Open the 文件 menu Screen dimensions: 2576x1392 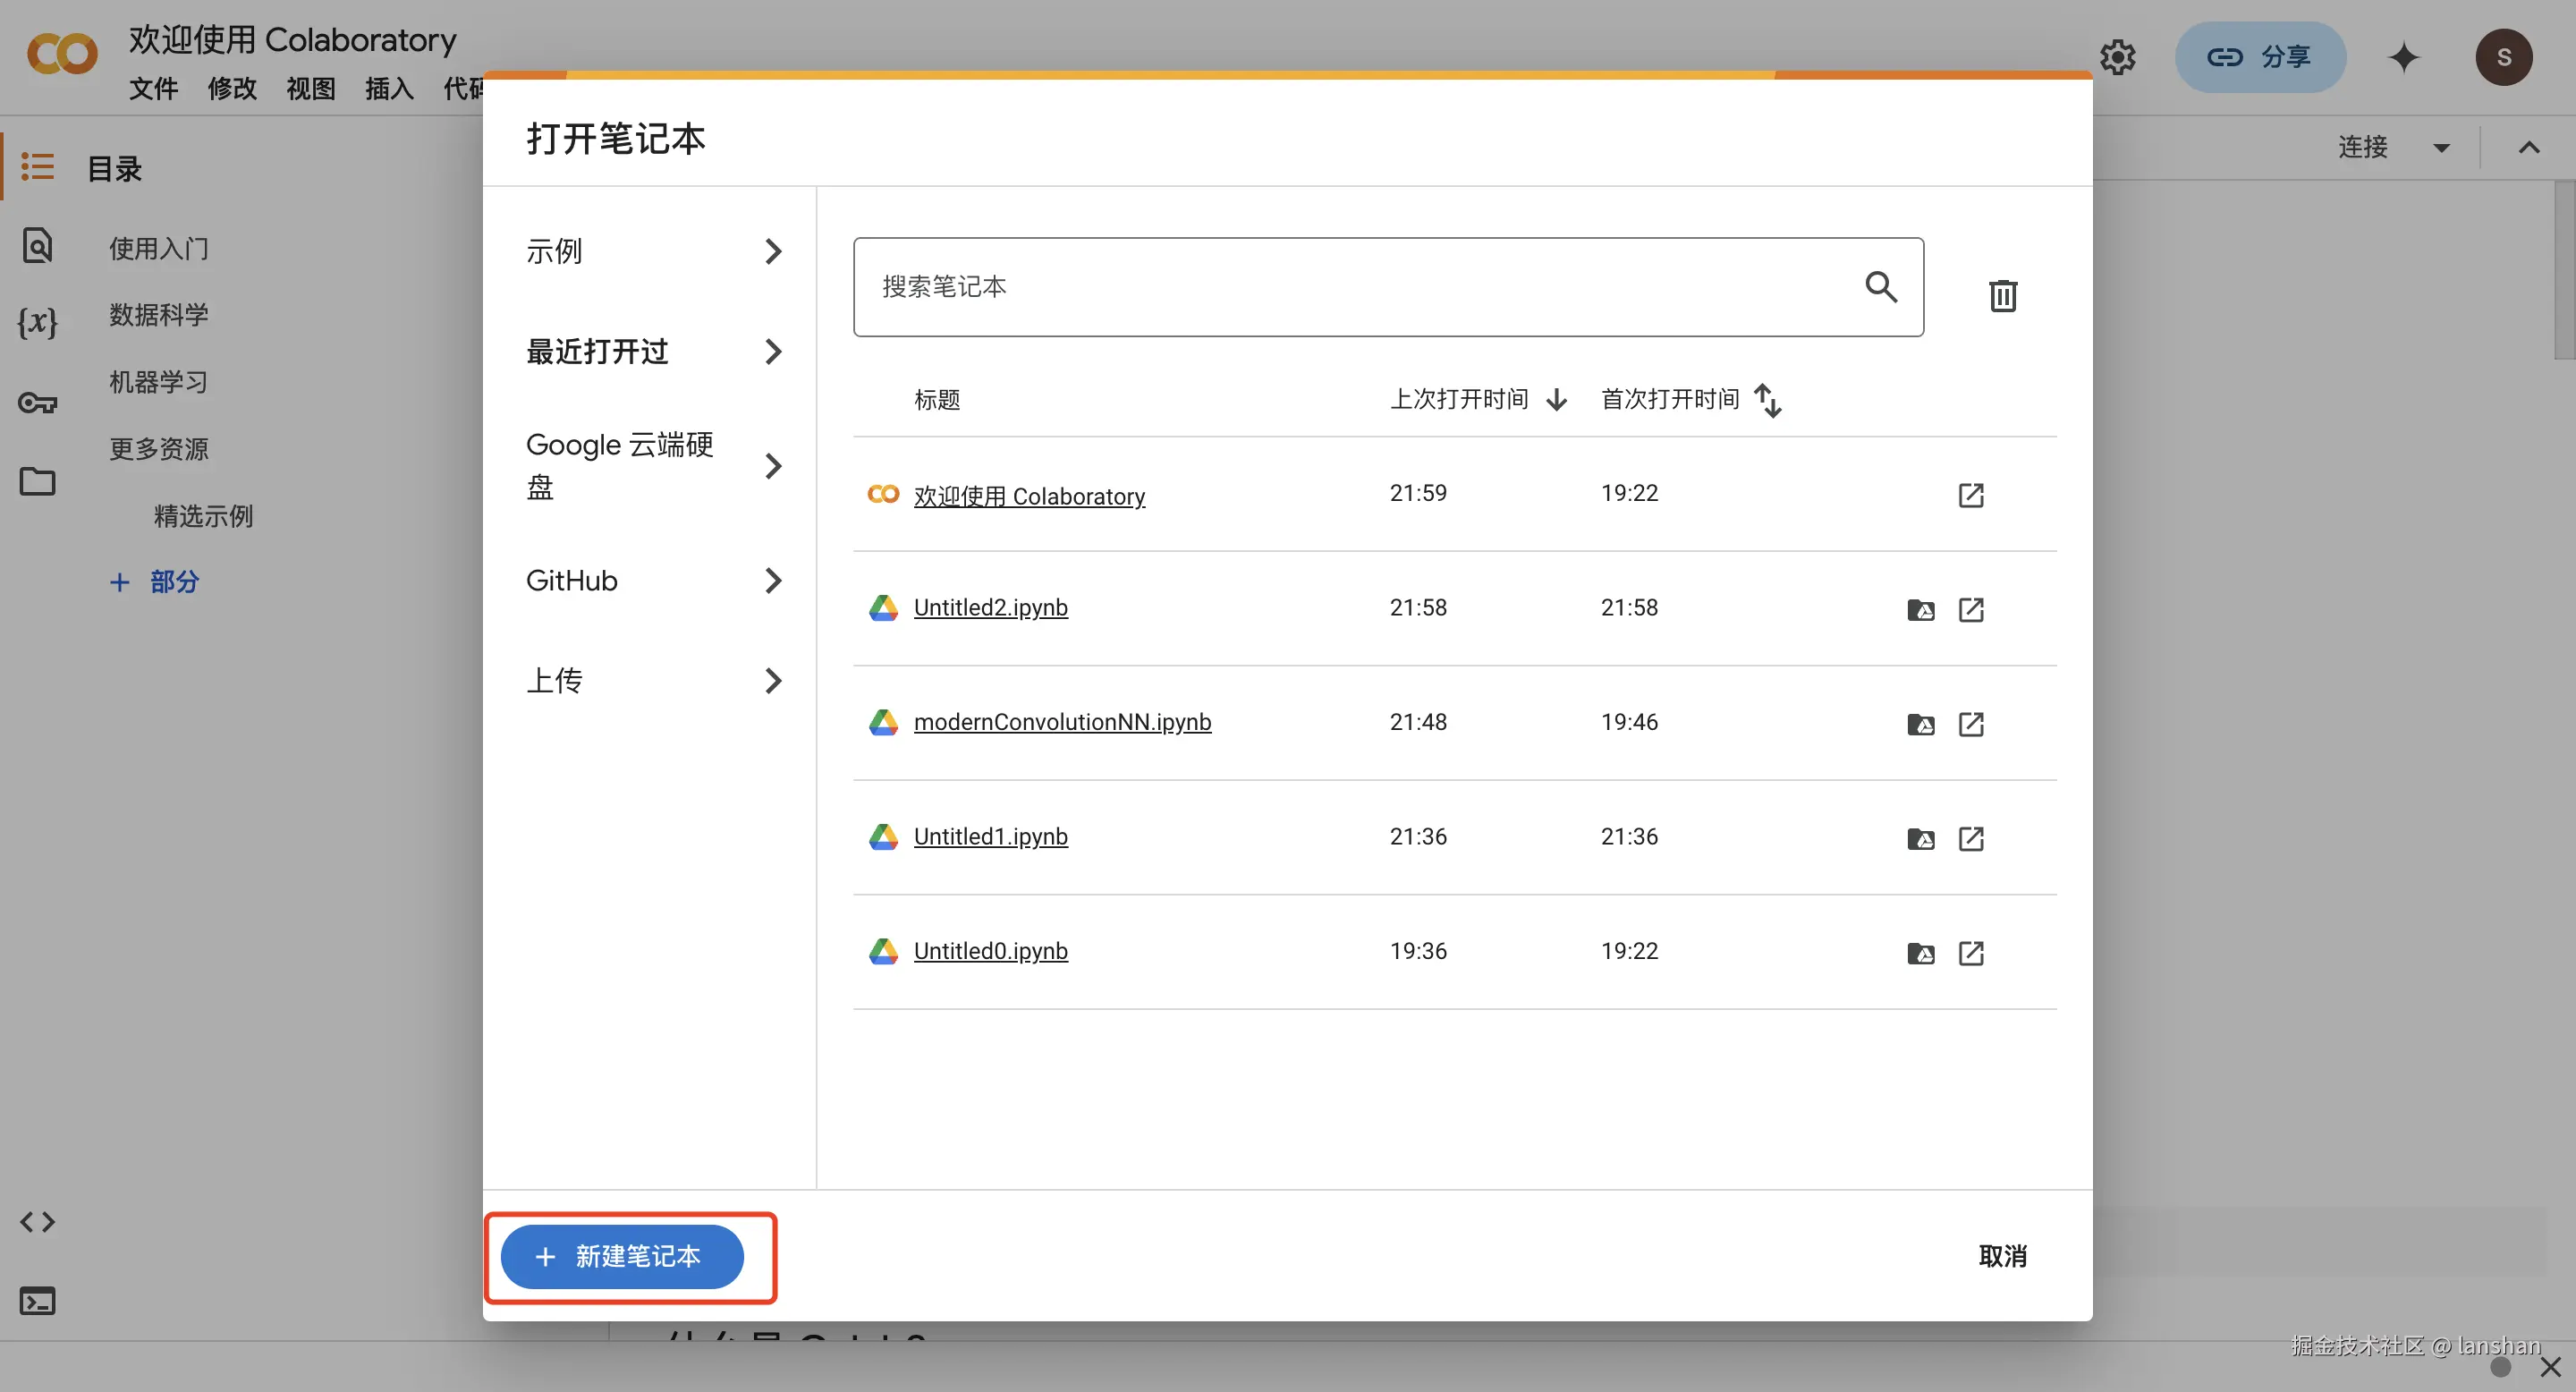point(153,88)
